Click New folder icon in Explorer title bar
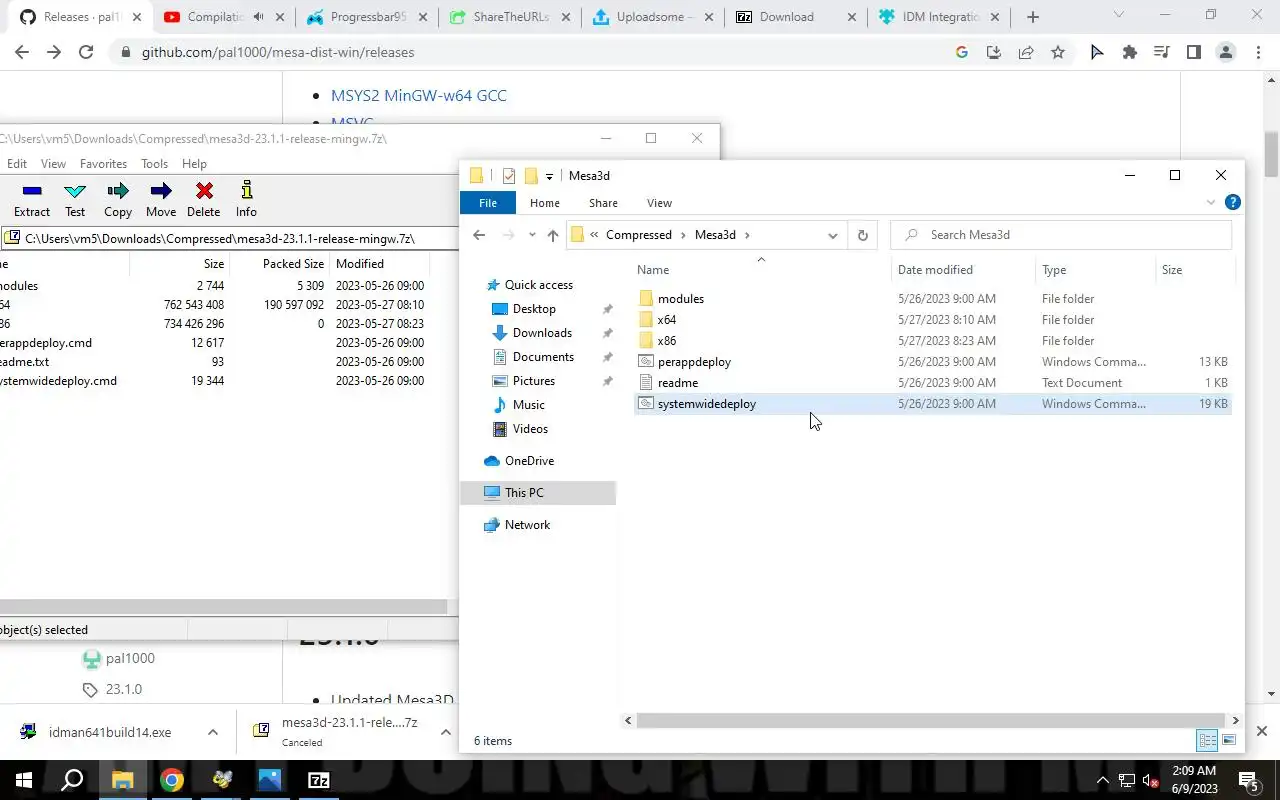The width and height of the screenshot is (1280, 800). [531, 176]
